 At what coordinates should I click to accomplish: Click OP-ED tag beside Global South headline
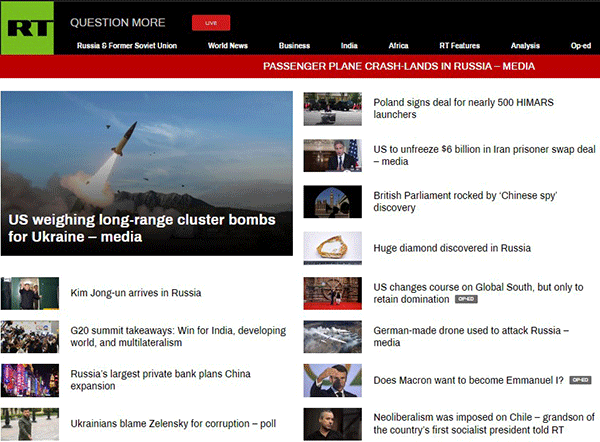pos(466,299)
